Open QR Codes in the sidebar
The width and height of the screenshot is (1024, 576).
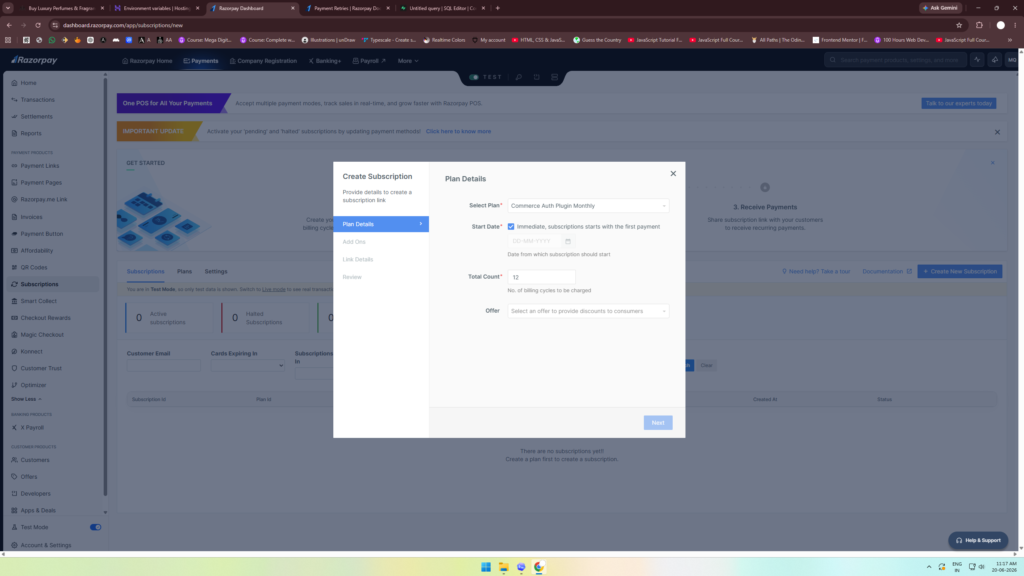(x=33, y=267)
